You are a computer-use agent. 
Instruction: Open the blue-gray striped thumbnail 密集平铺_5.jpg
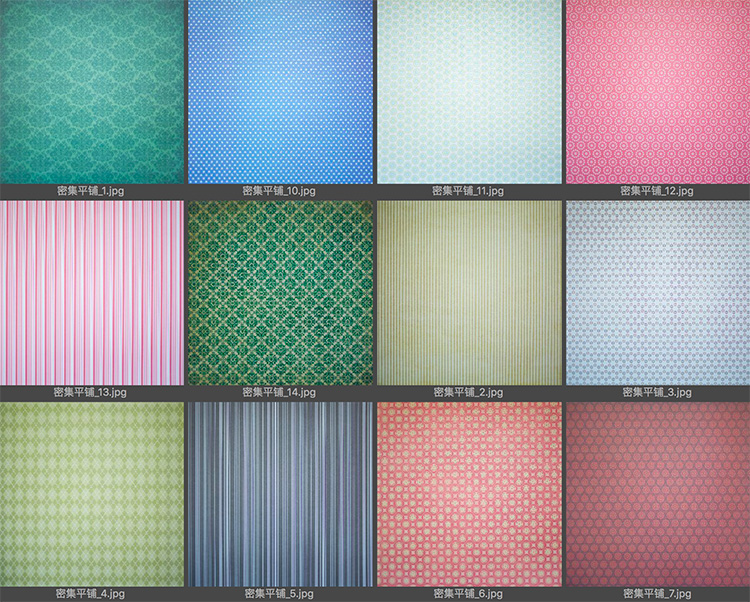280,494
